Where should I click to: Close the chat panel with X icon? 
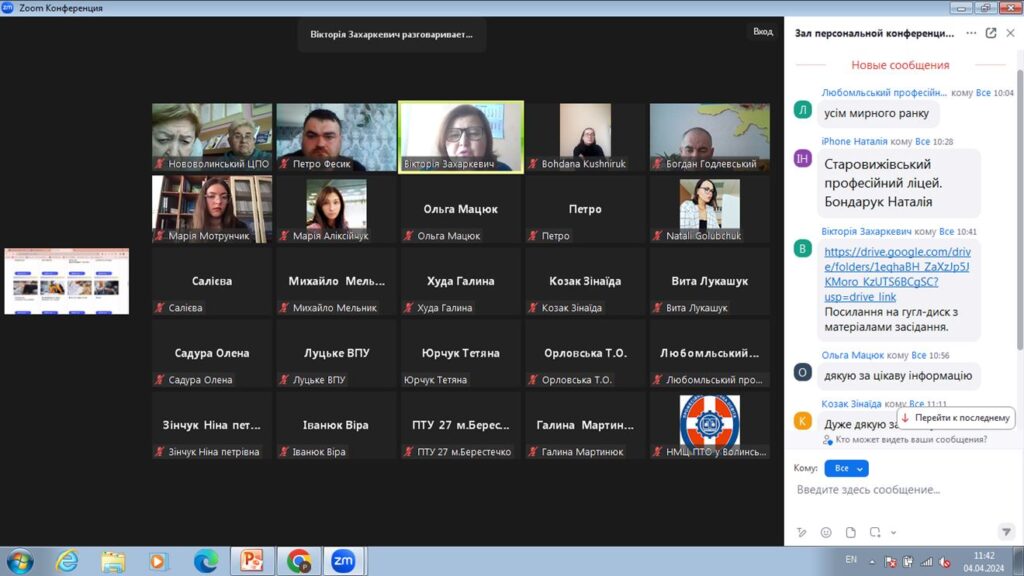coord(1010,33)
